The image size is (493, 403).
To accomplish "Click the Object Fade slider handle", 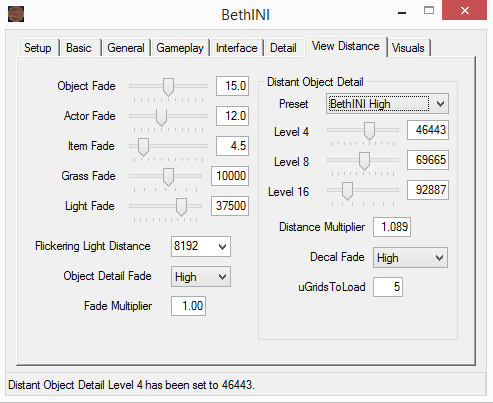I will [168, 87].
